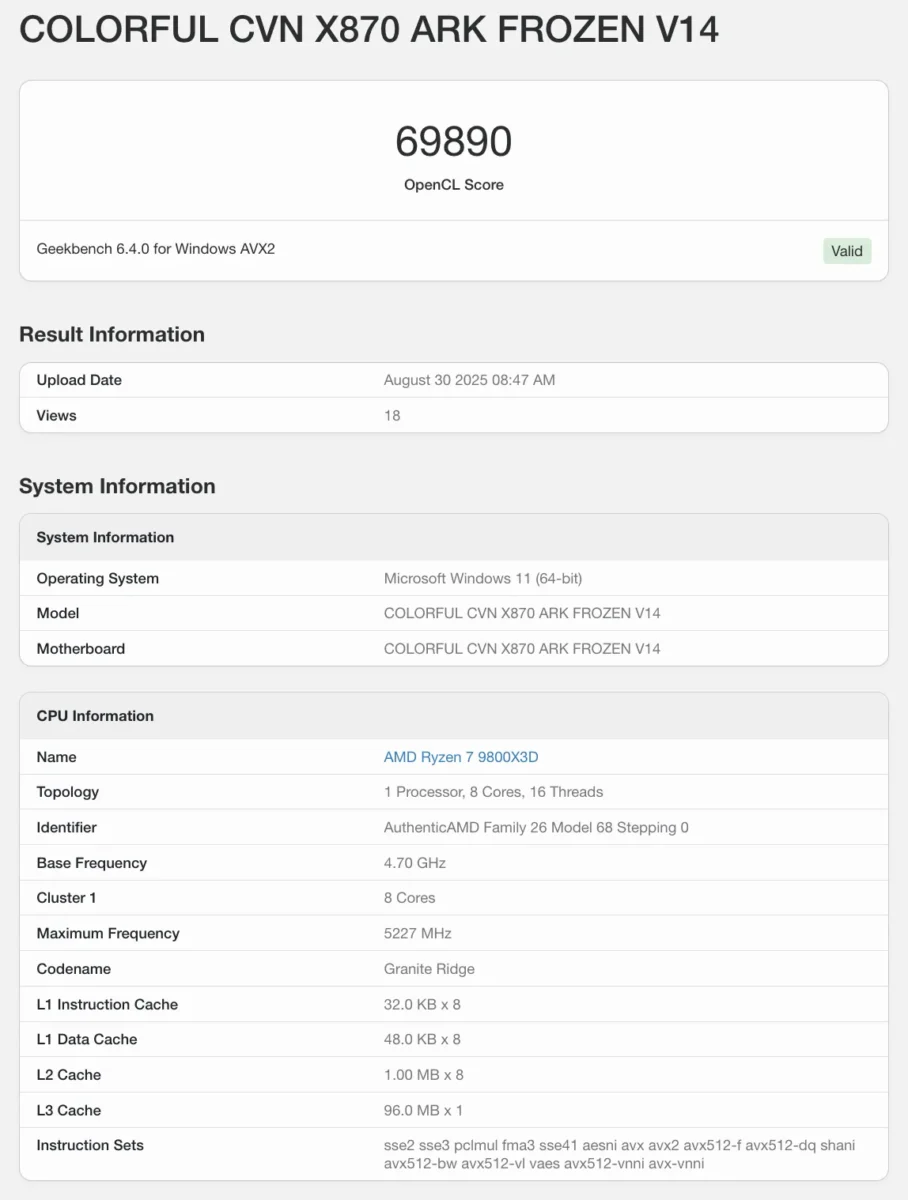Click the Identifier value AuthenticAMD Family 26
The height and width of the screenshot is (1200, 908).
pyautogui.click(x=536, y=827)
